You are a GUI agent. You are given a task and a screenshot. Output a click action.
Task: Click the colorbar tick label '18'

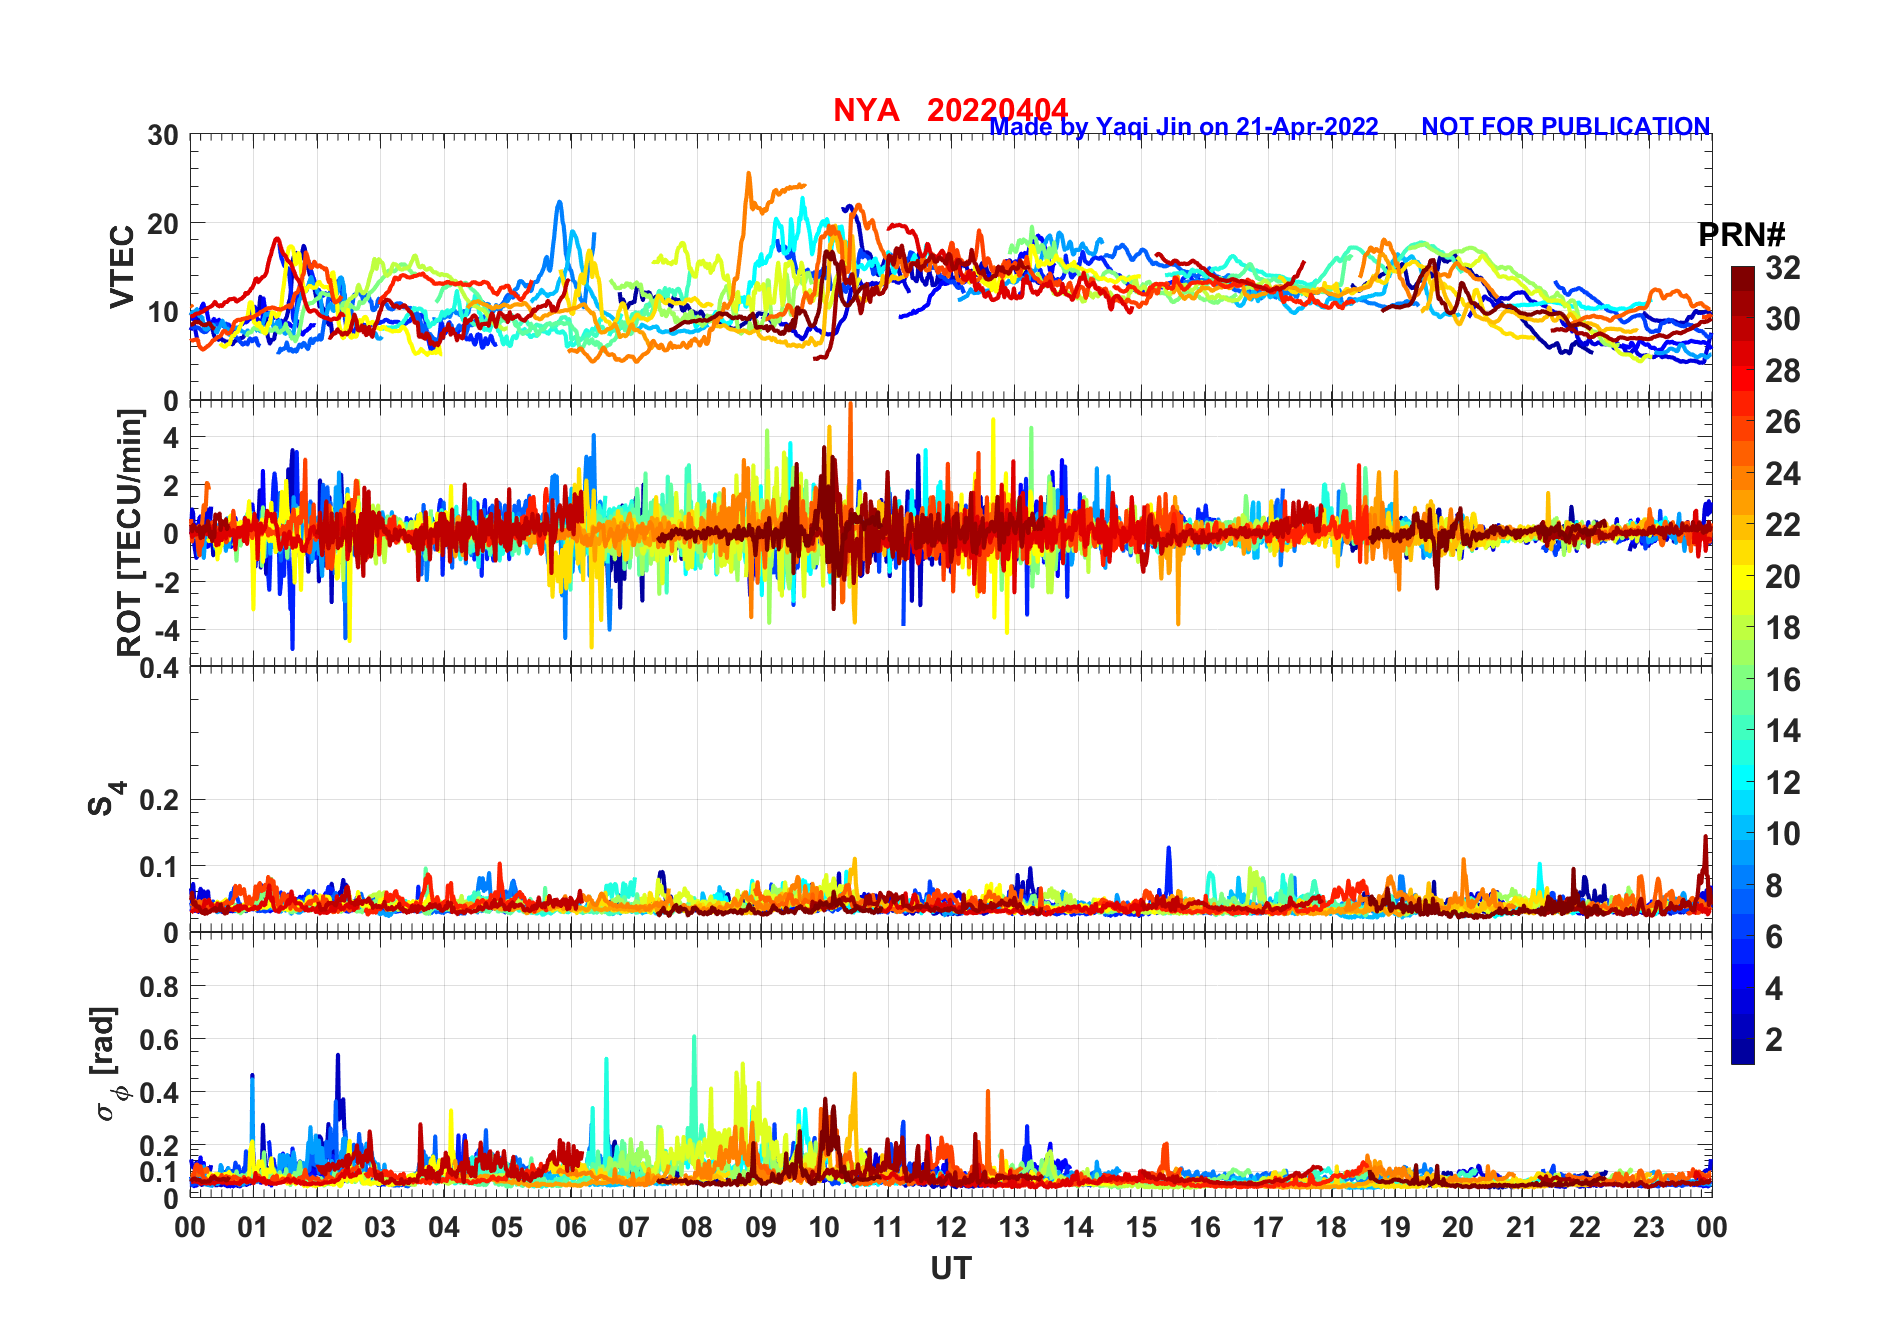point(1782,628)
